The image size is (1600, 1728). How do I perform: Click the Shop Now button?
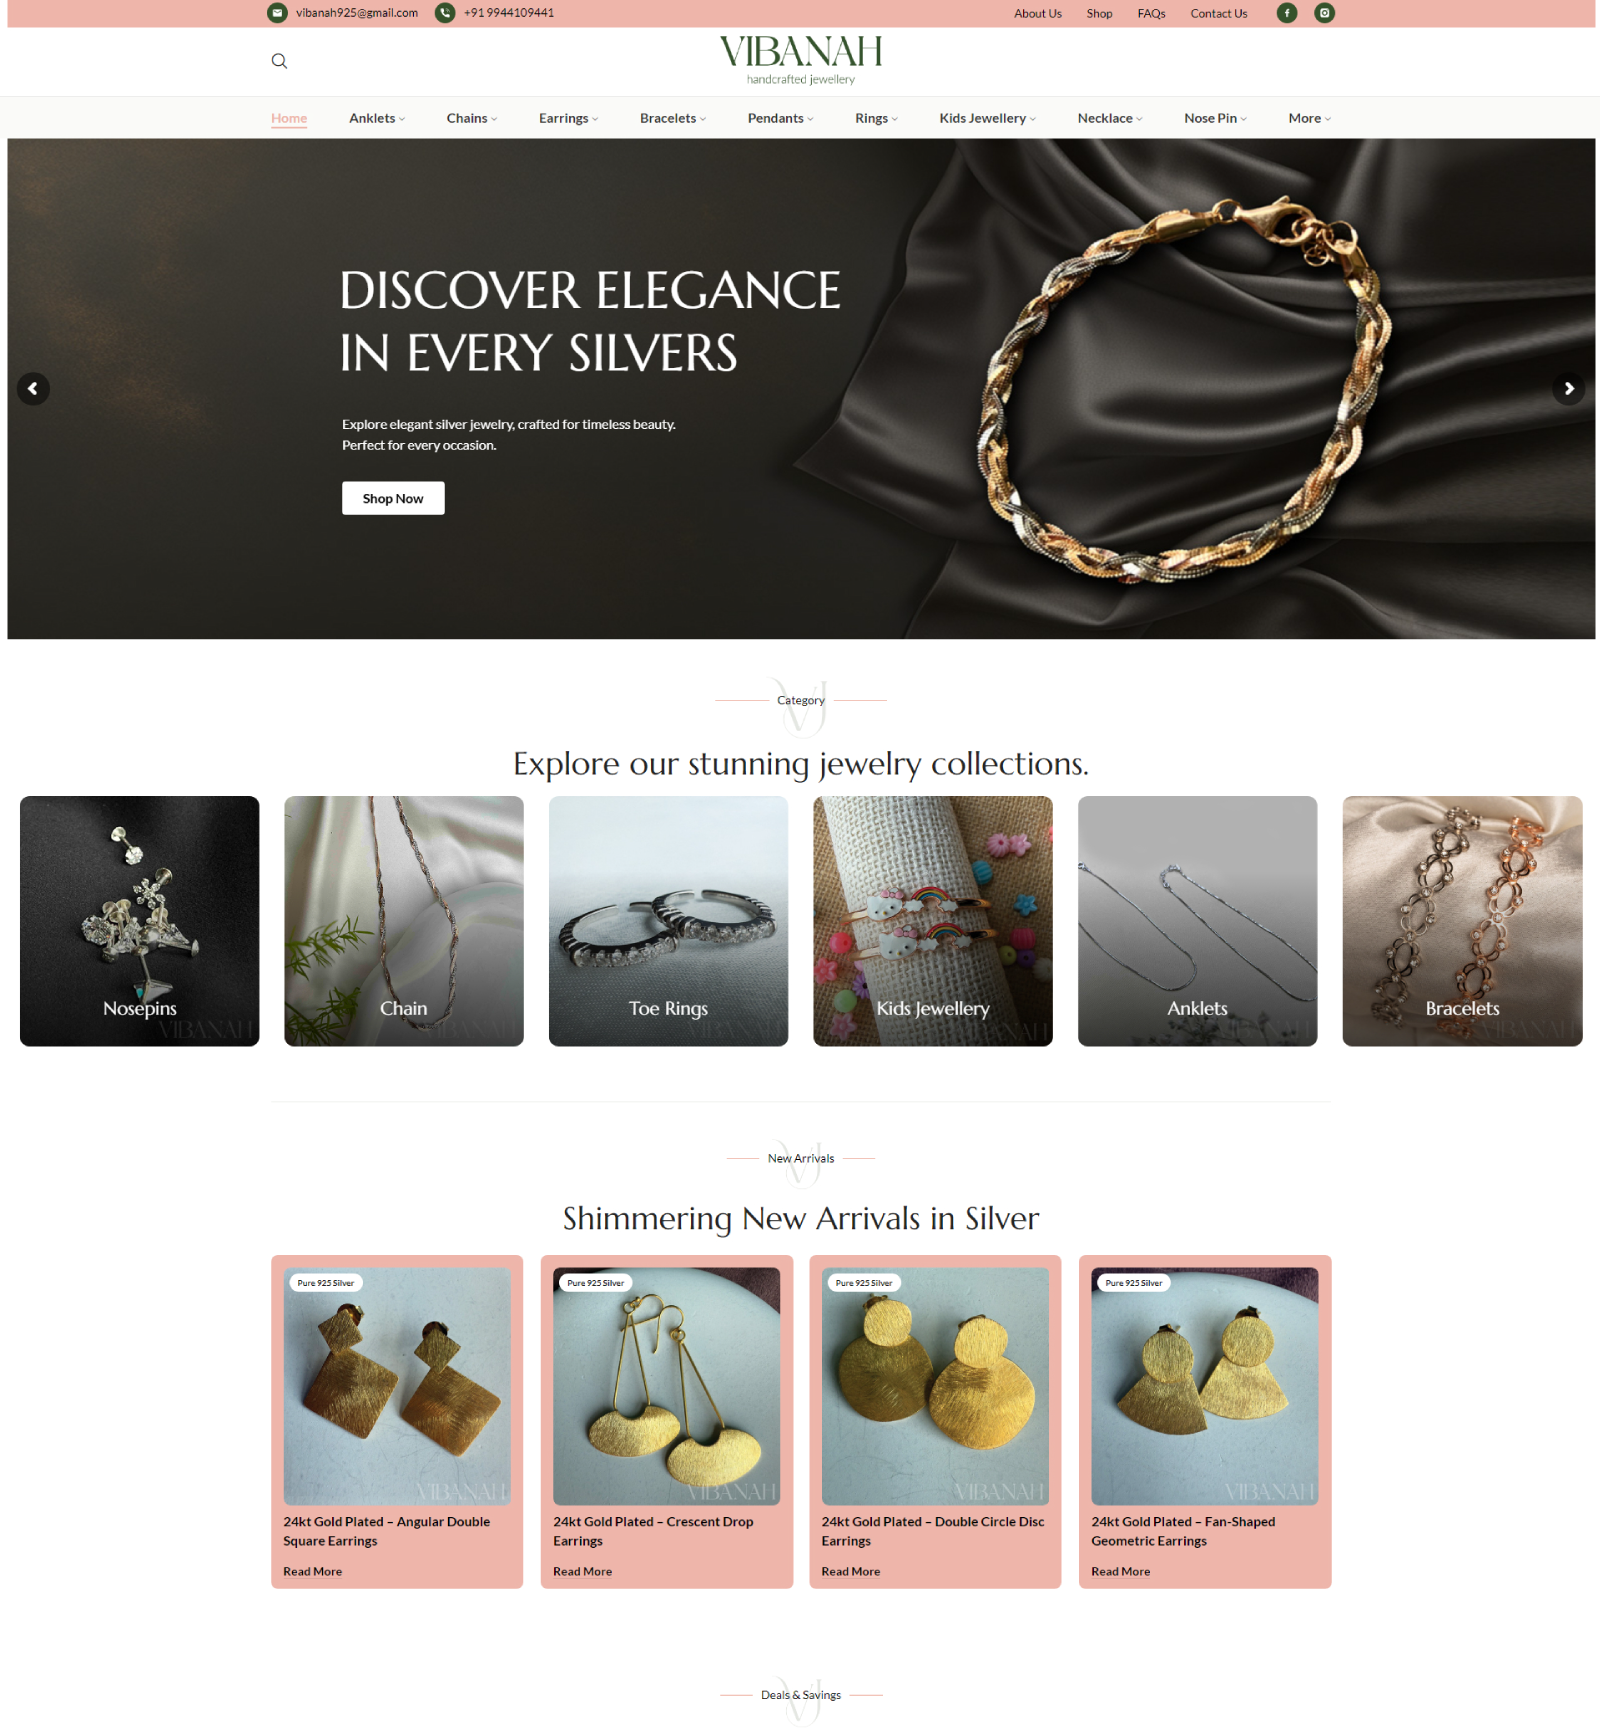pyautogui.click(x=393, y=498)
